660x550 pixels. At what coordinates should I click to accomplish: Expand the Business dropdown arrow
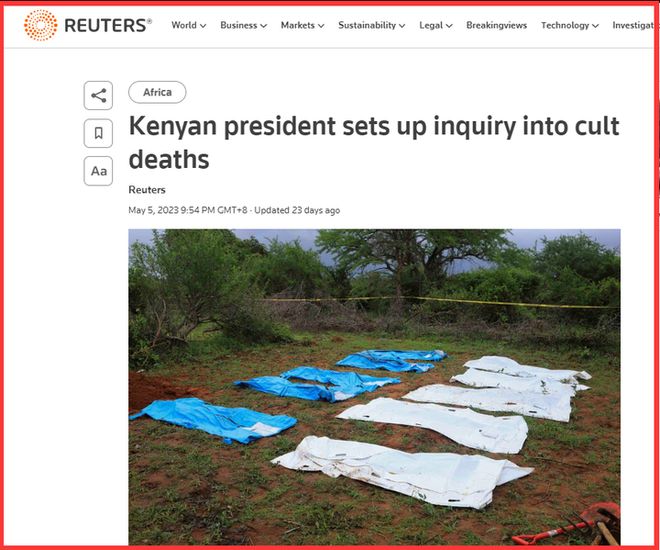[x=263, y=26]
